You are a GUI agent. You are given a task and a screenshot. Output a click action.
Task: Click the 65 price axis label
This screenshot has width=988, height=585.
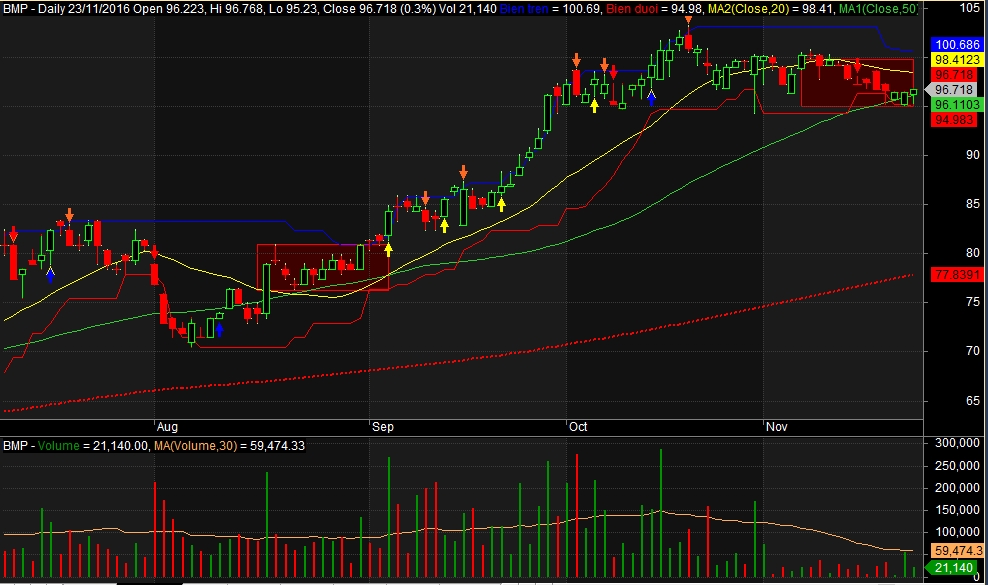point(973,400)
